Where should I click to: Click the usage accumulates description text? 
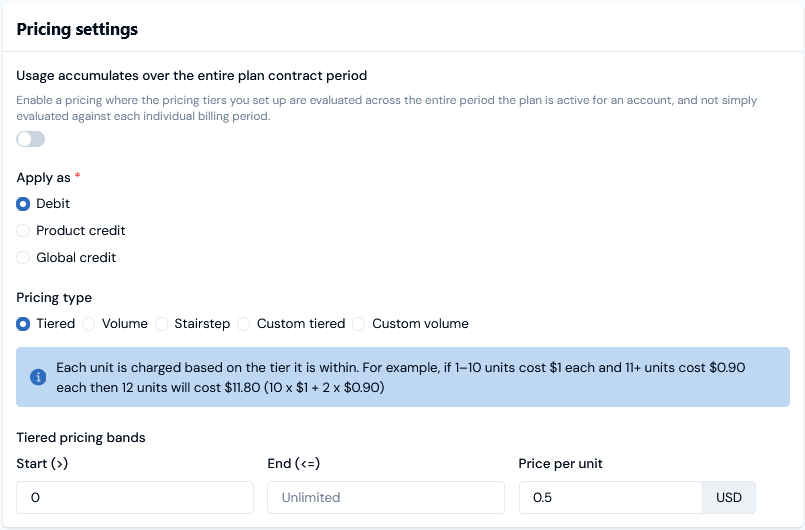(386, 108)
